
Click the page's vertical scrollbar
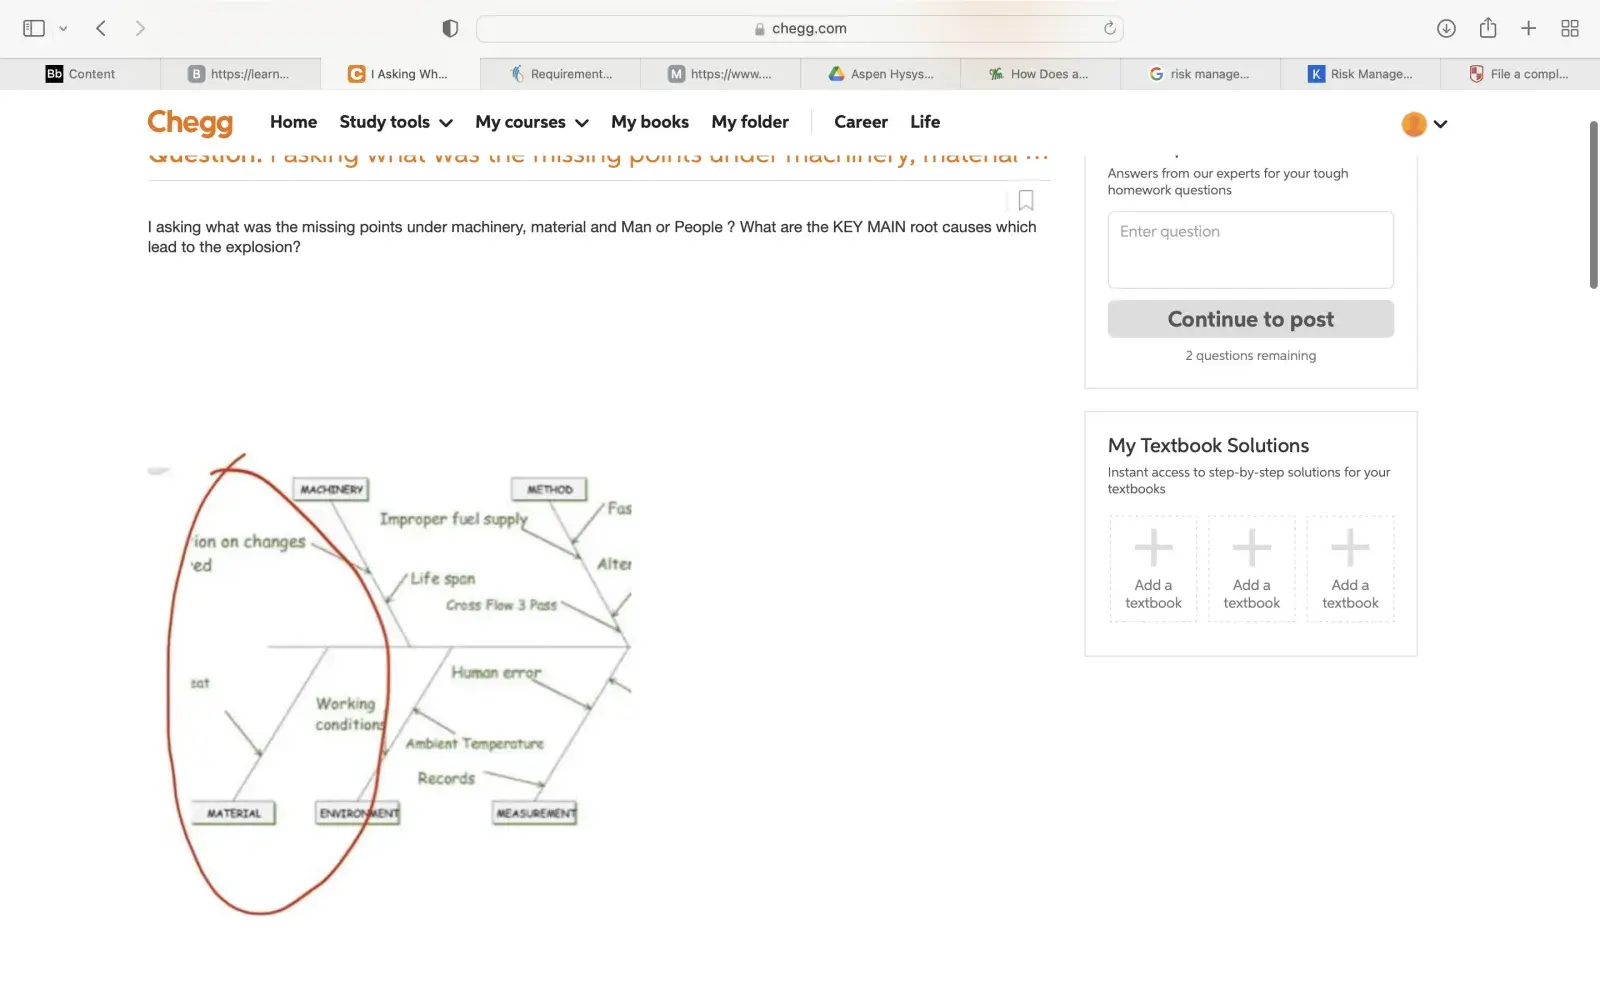tap(1593, 205)
